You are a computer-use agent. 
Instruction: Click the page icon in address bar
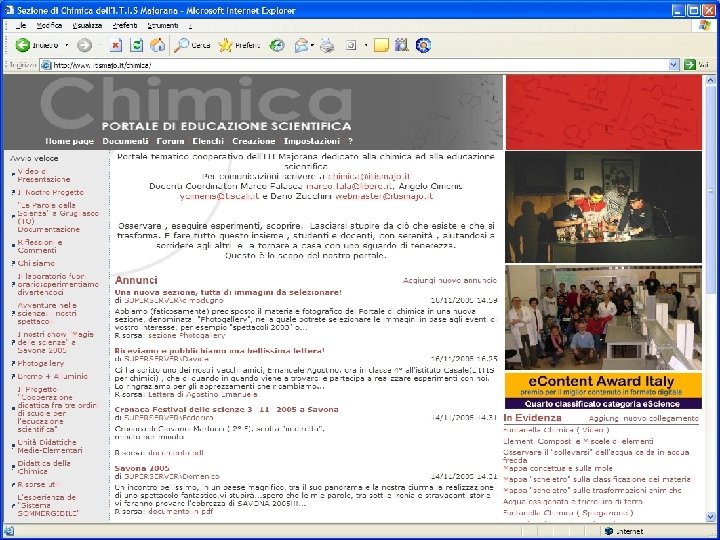pyautogui.click(x=45, y=65)
